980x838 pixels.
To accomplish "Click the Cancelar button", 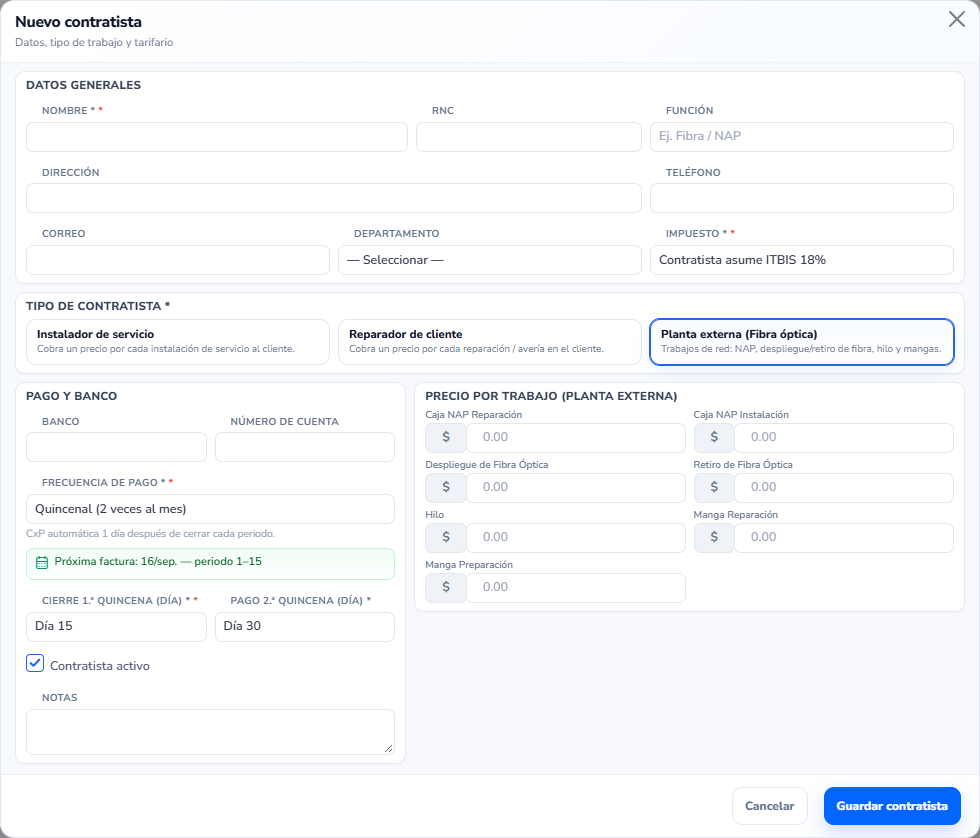I will [769, 806].
